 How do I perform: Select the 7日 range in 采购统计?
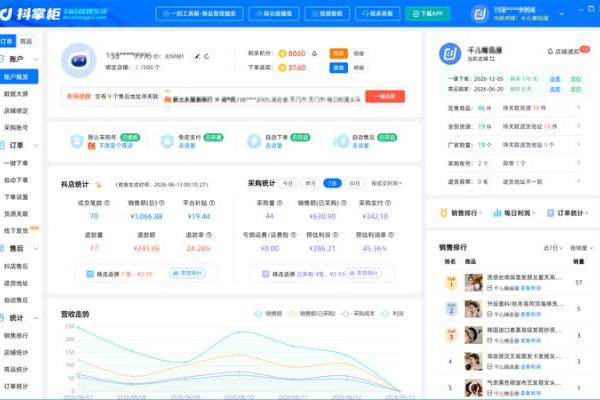tap(332, 183)
